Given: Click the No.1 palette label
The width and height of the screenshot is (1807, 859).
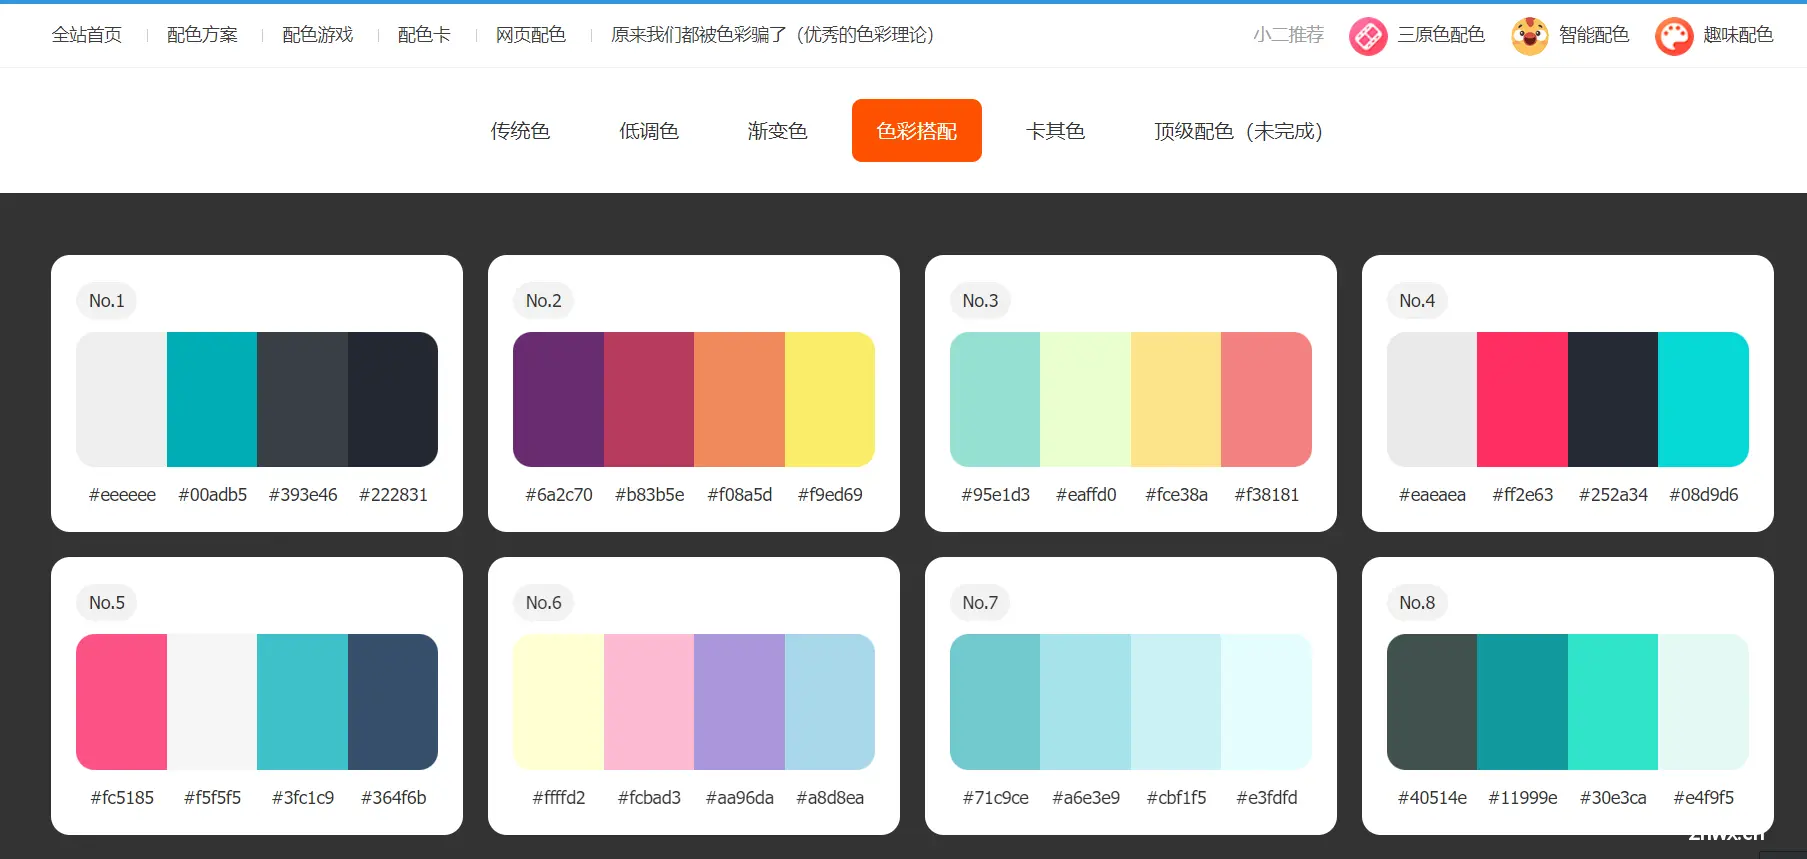Looking at the screenshot, I should point(107,301).
